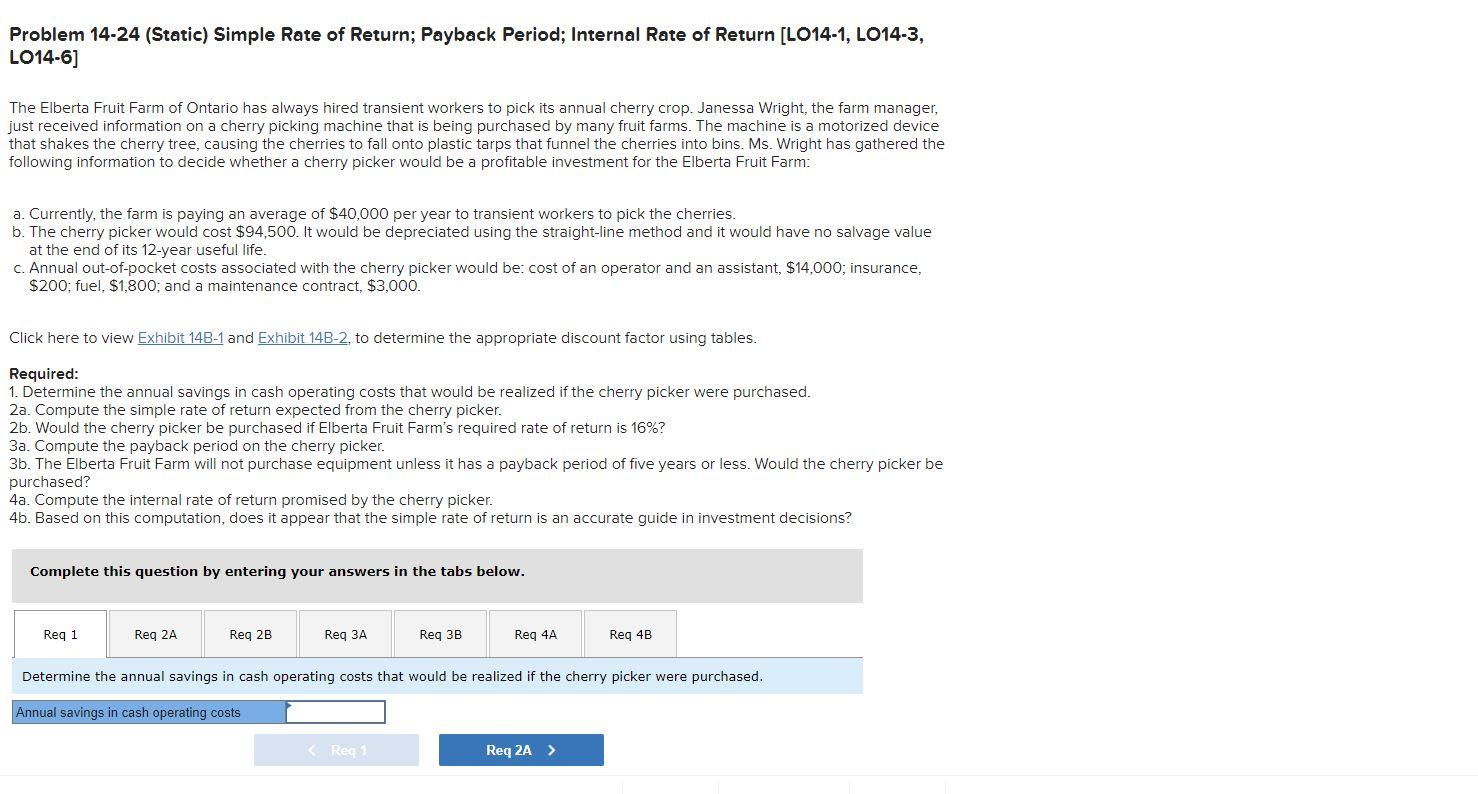The image size is (1478, 794).
Task: Click the first empty table cell at bottom
Action: tap(670, 787)
